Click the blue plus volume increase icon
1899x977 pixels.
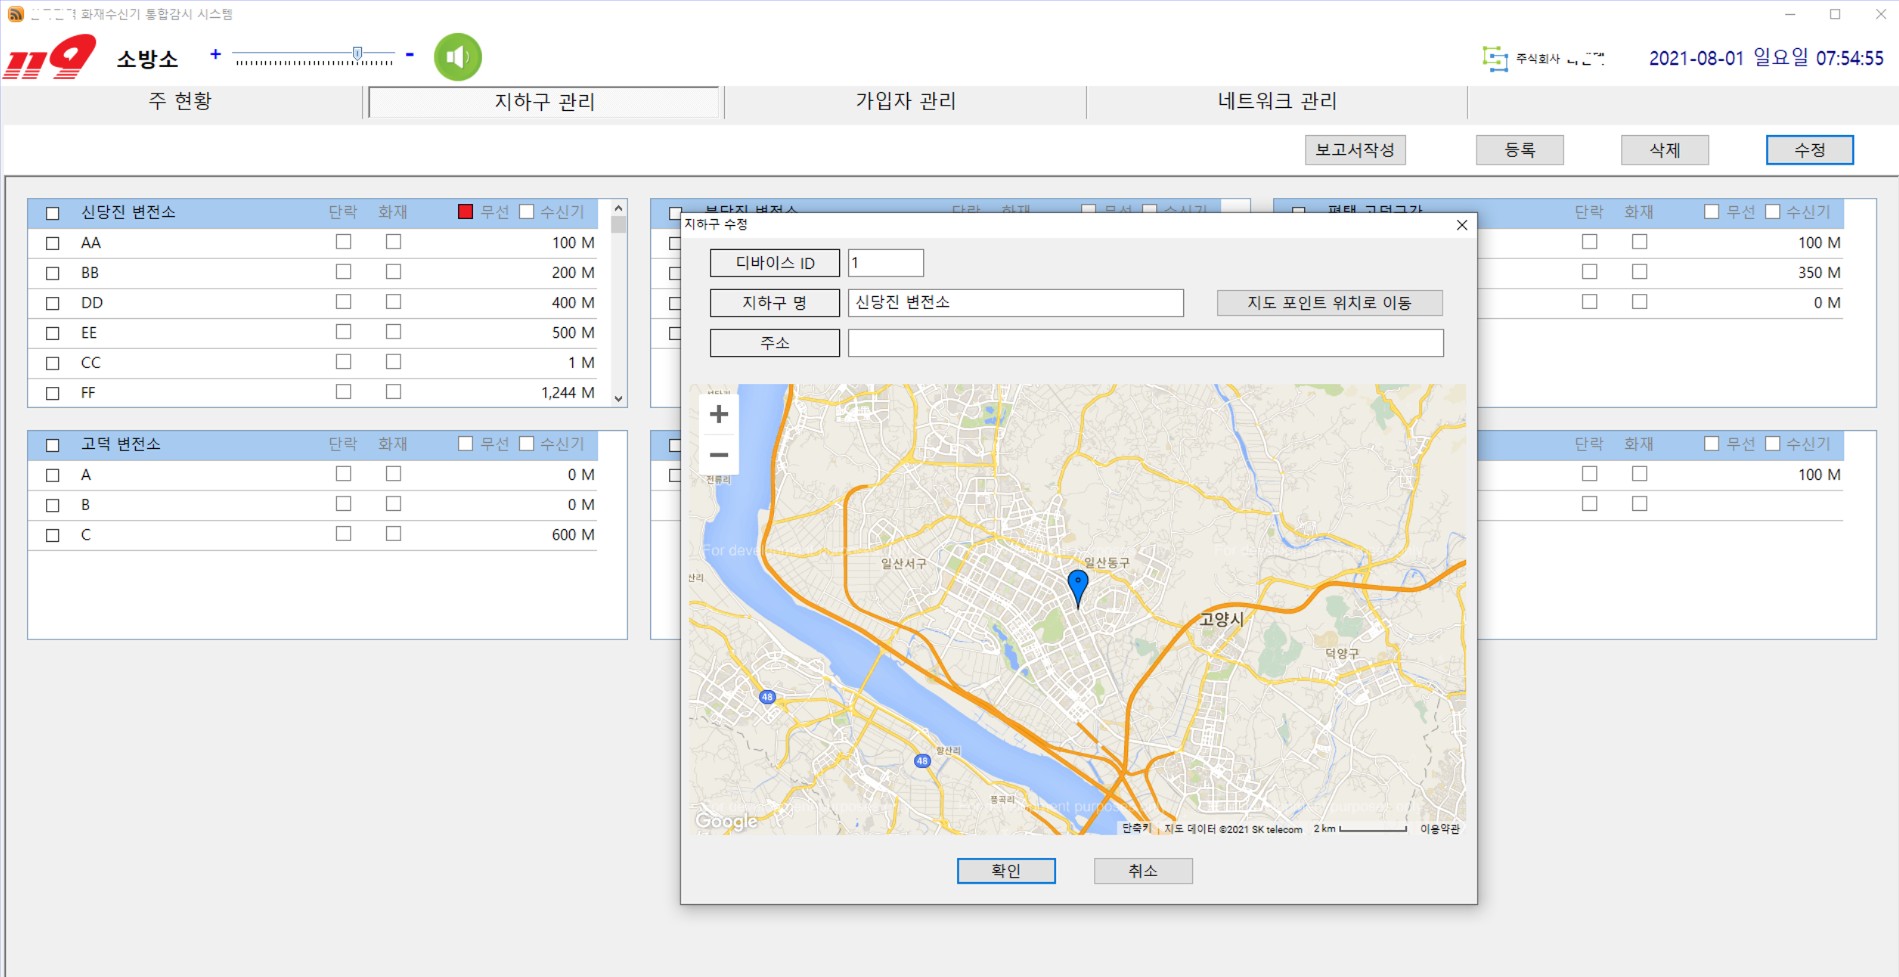tap(215, 54)
